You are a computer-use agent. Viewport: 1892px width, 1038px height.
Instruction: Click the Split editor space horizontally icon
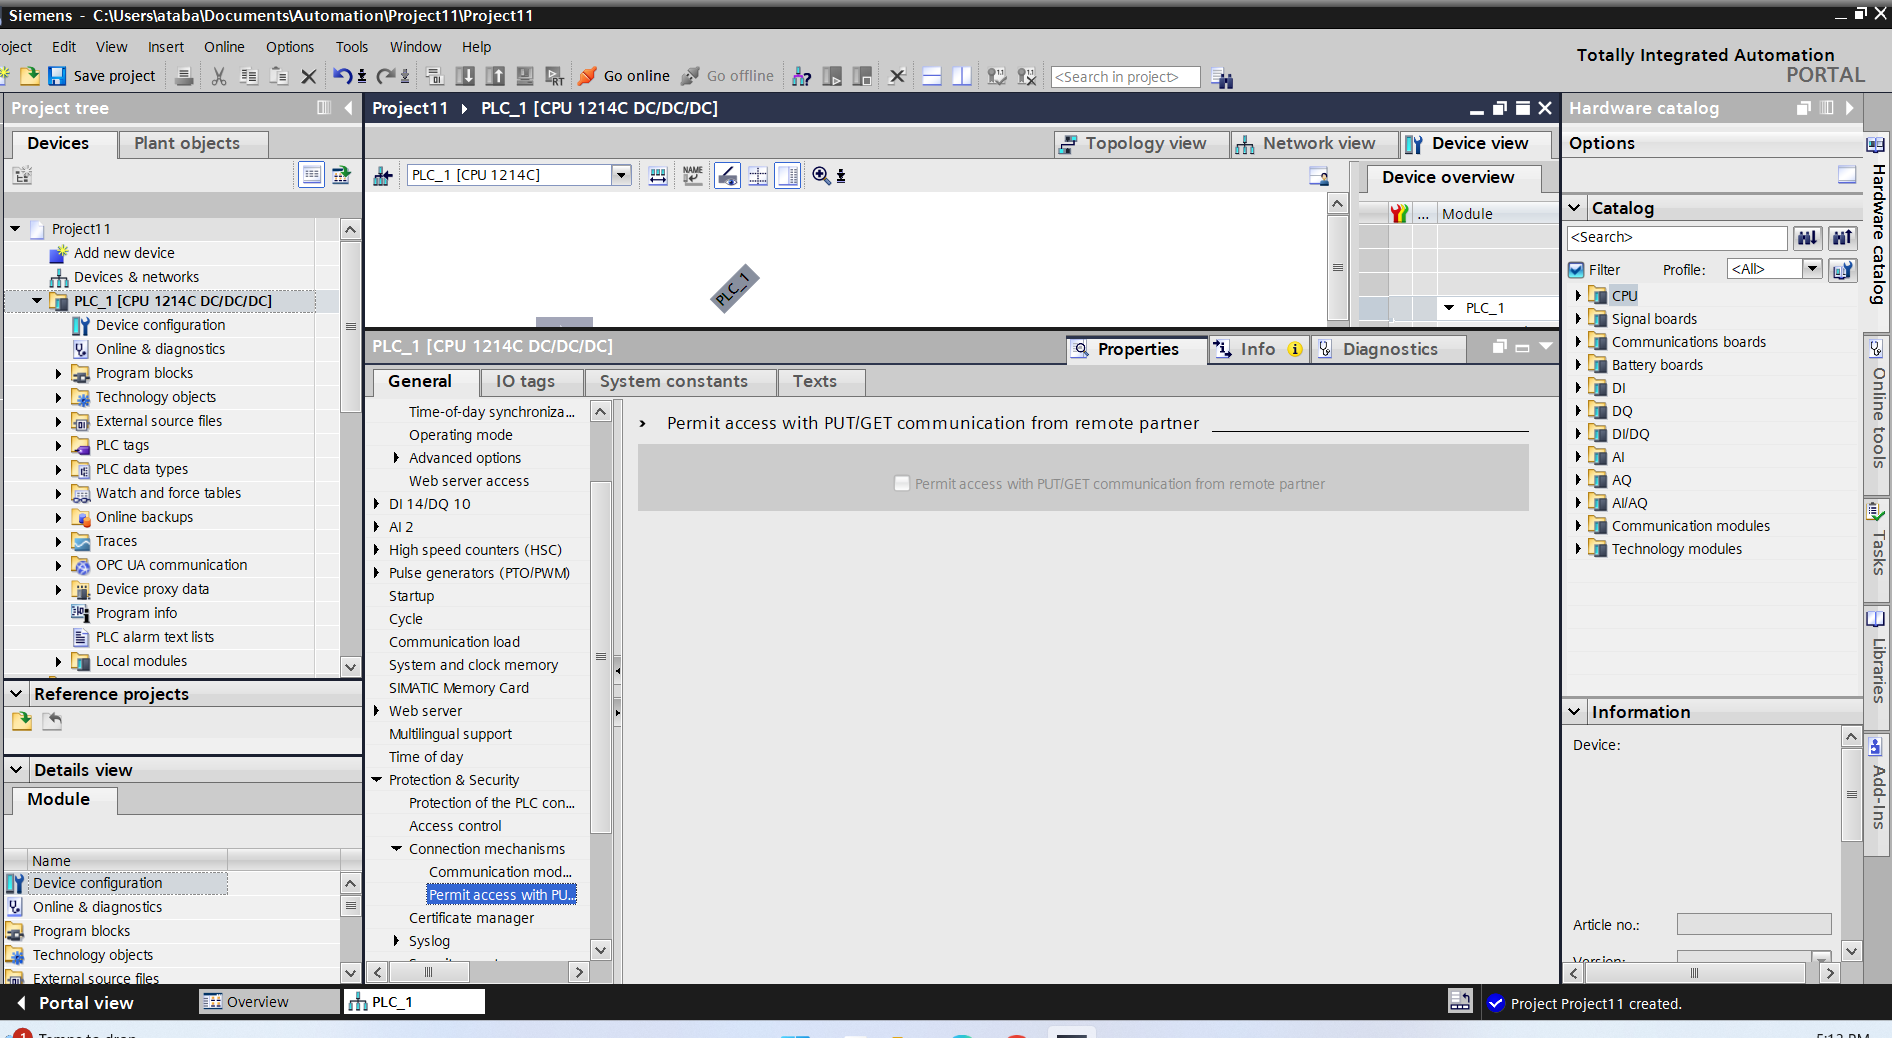click(x=932, y=76)
